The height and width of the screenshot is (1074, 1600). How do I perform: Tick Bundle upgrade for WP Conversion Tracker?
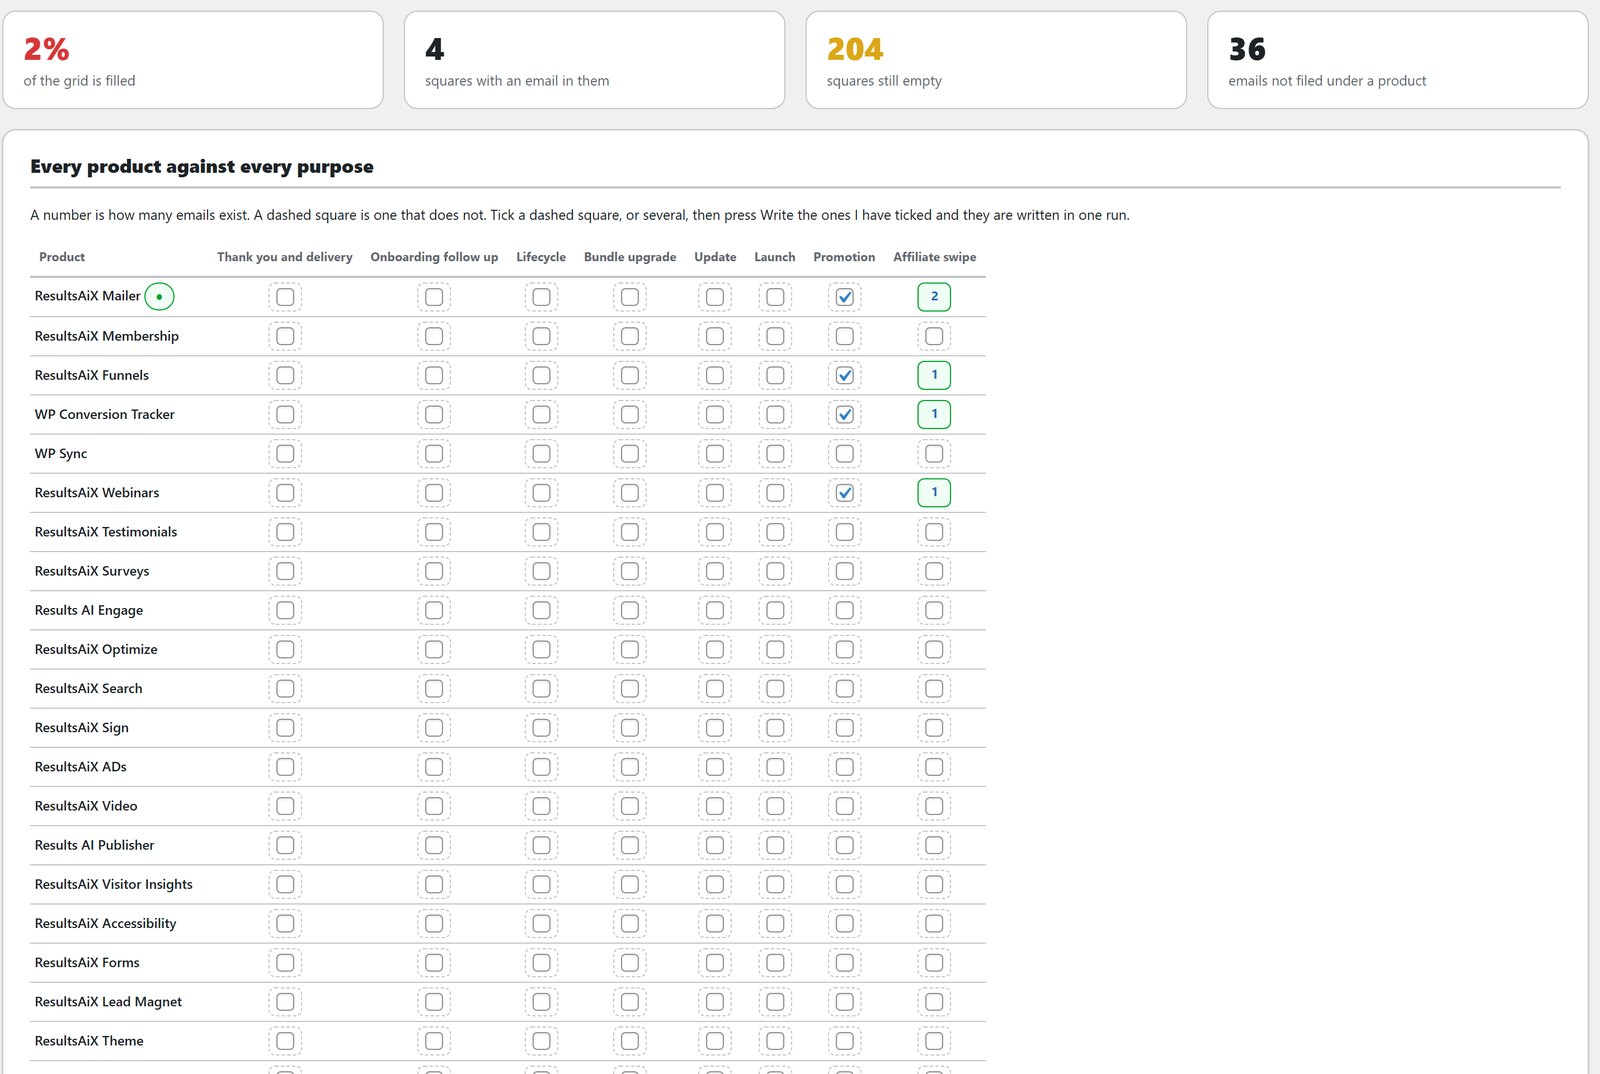[x=630, y=414]
